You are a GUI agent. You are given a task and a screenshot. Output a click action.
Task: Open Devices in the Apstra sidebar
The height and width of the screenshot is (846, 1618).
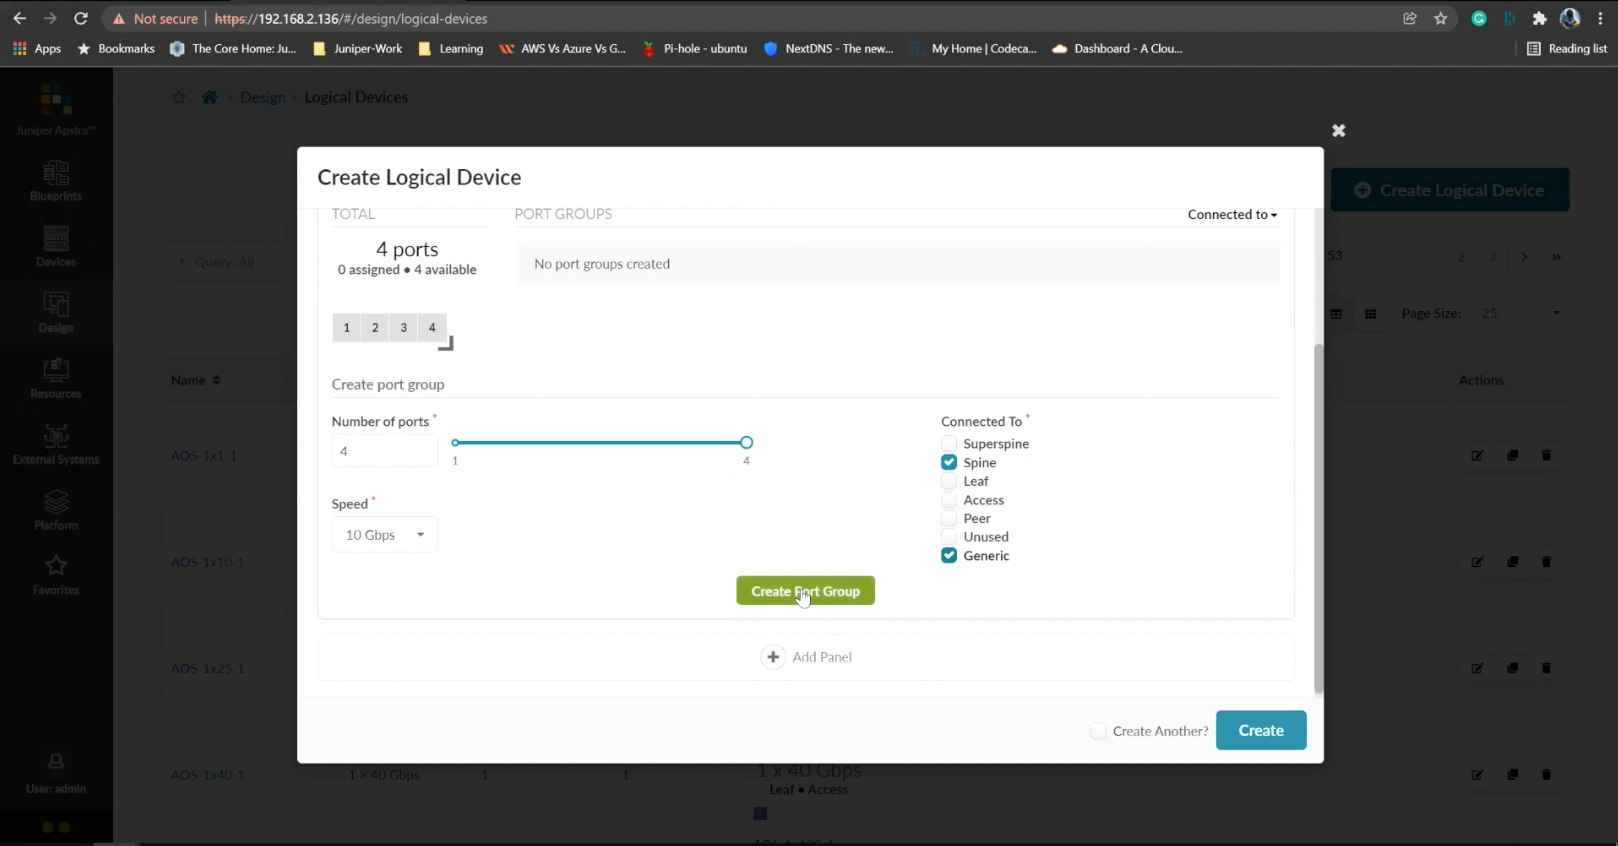(x=56, y=247)
